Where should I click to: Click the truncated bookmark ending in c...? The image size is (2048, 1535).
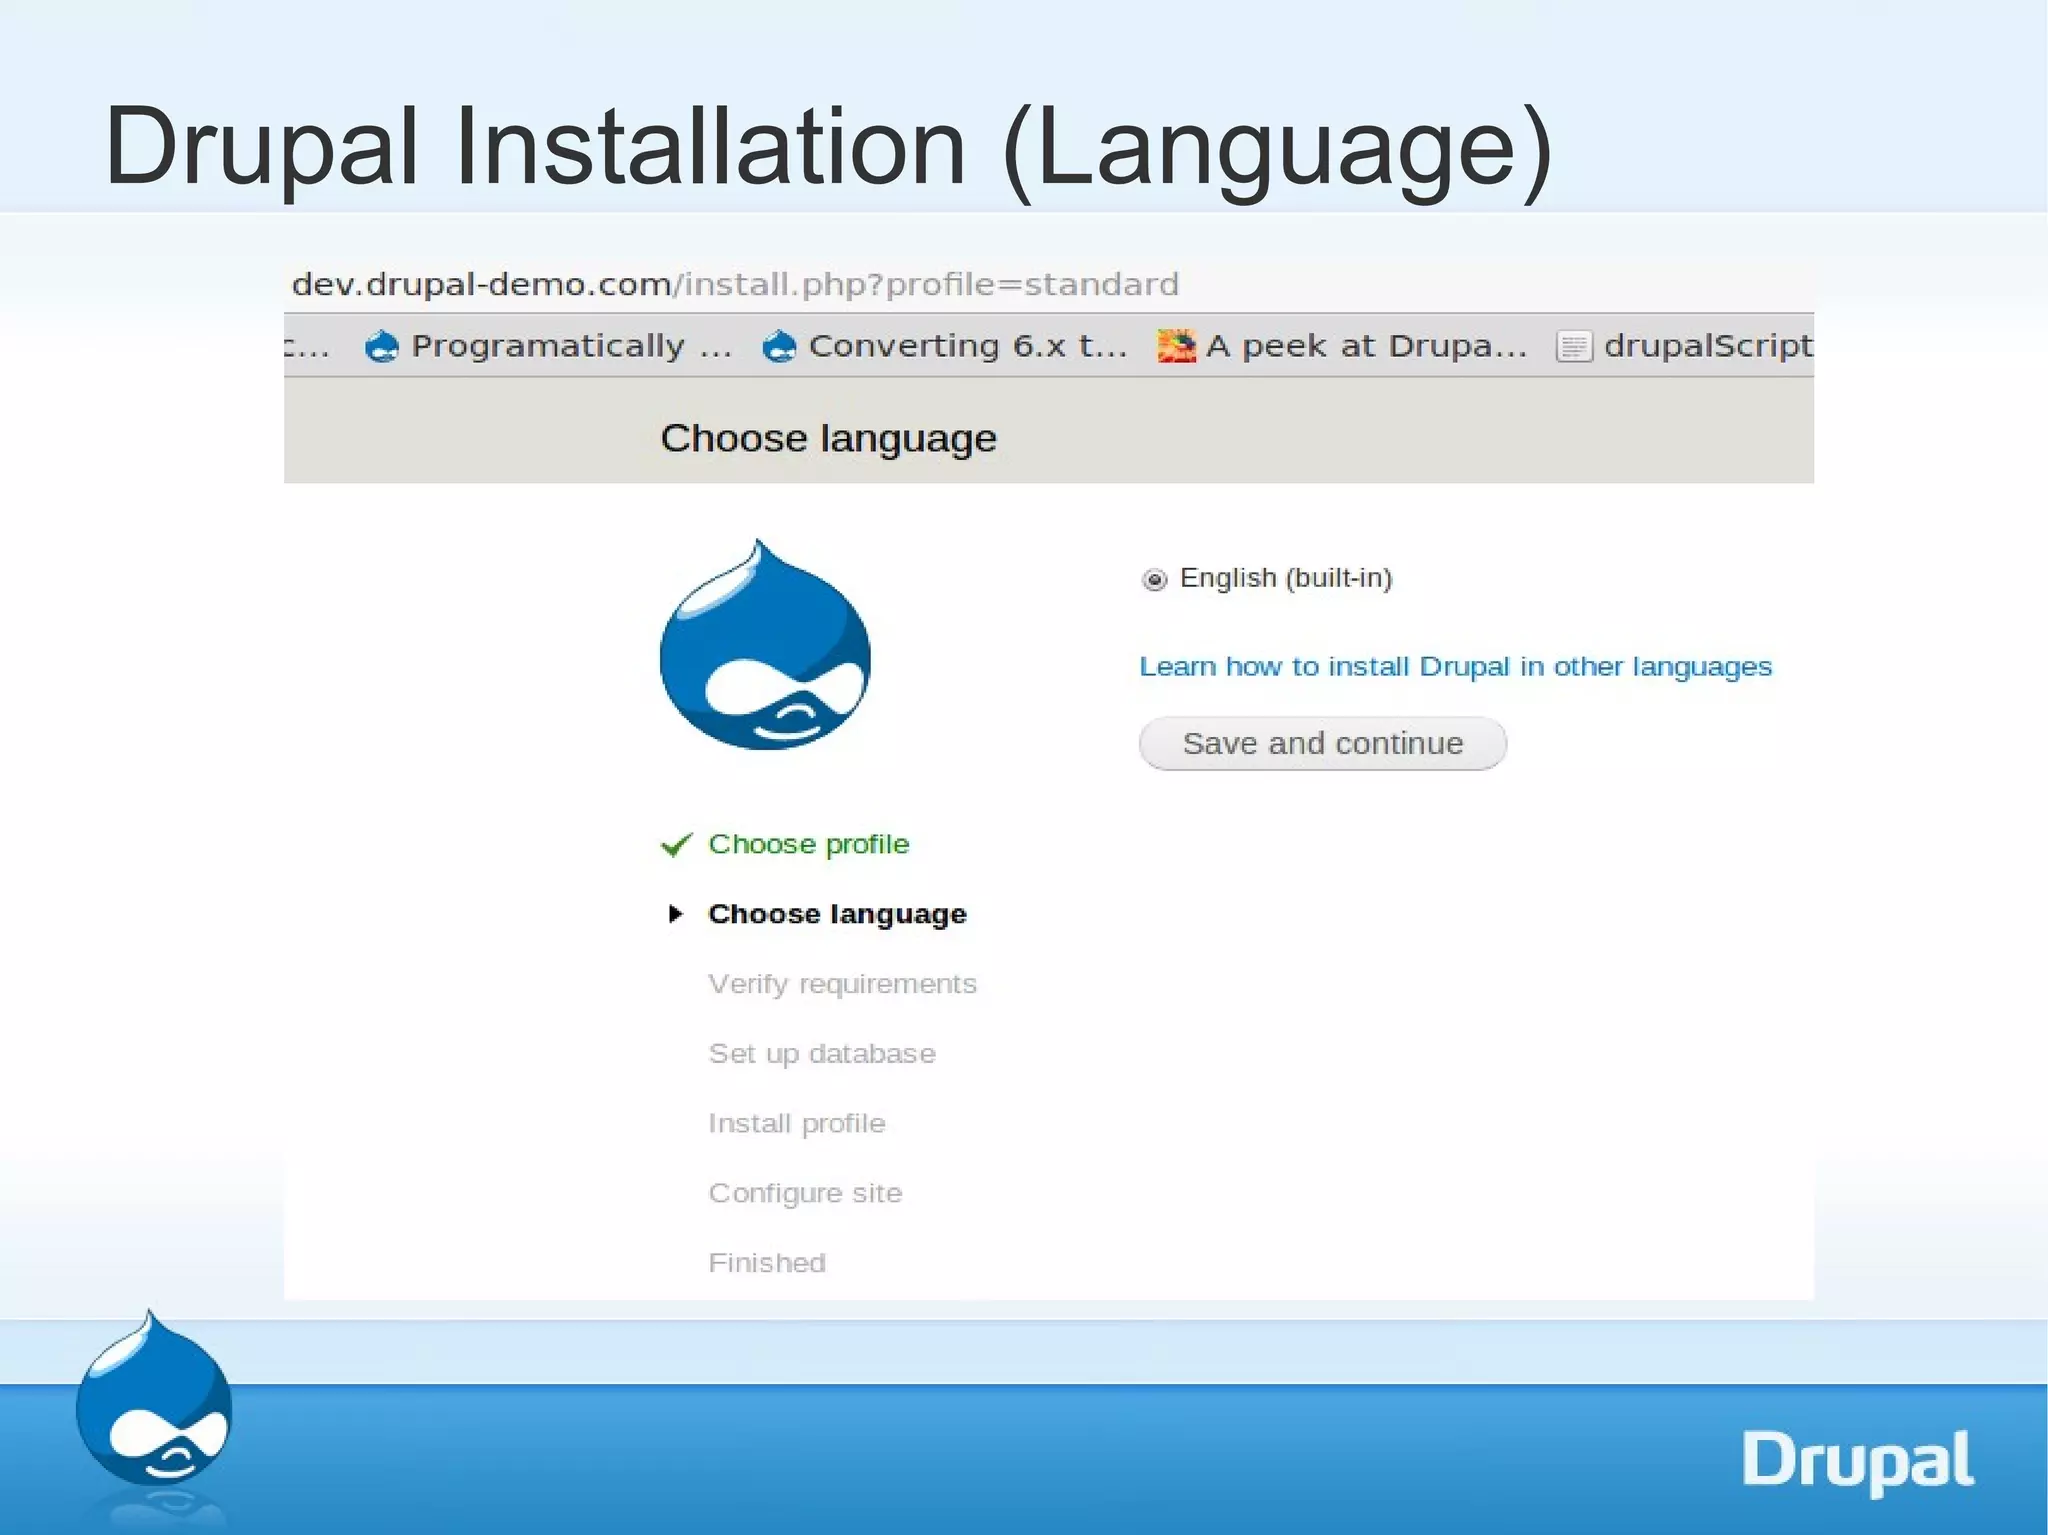point(306,346)
